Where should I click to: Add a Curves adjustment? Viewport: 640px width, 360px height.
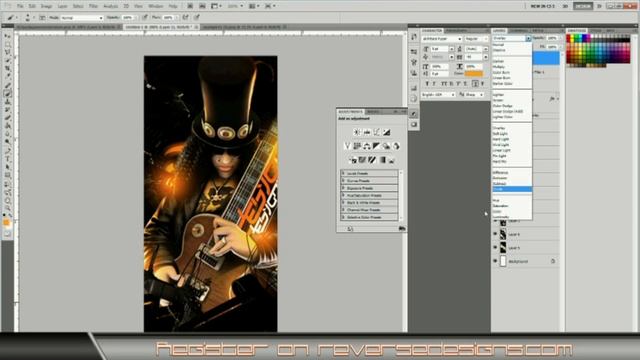coord(376,132)
